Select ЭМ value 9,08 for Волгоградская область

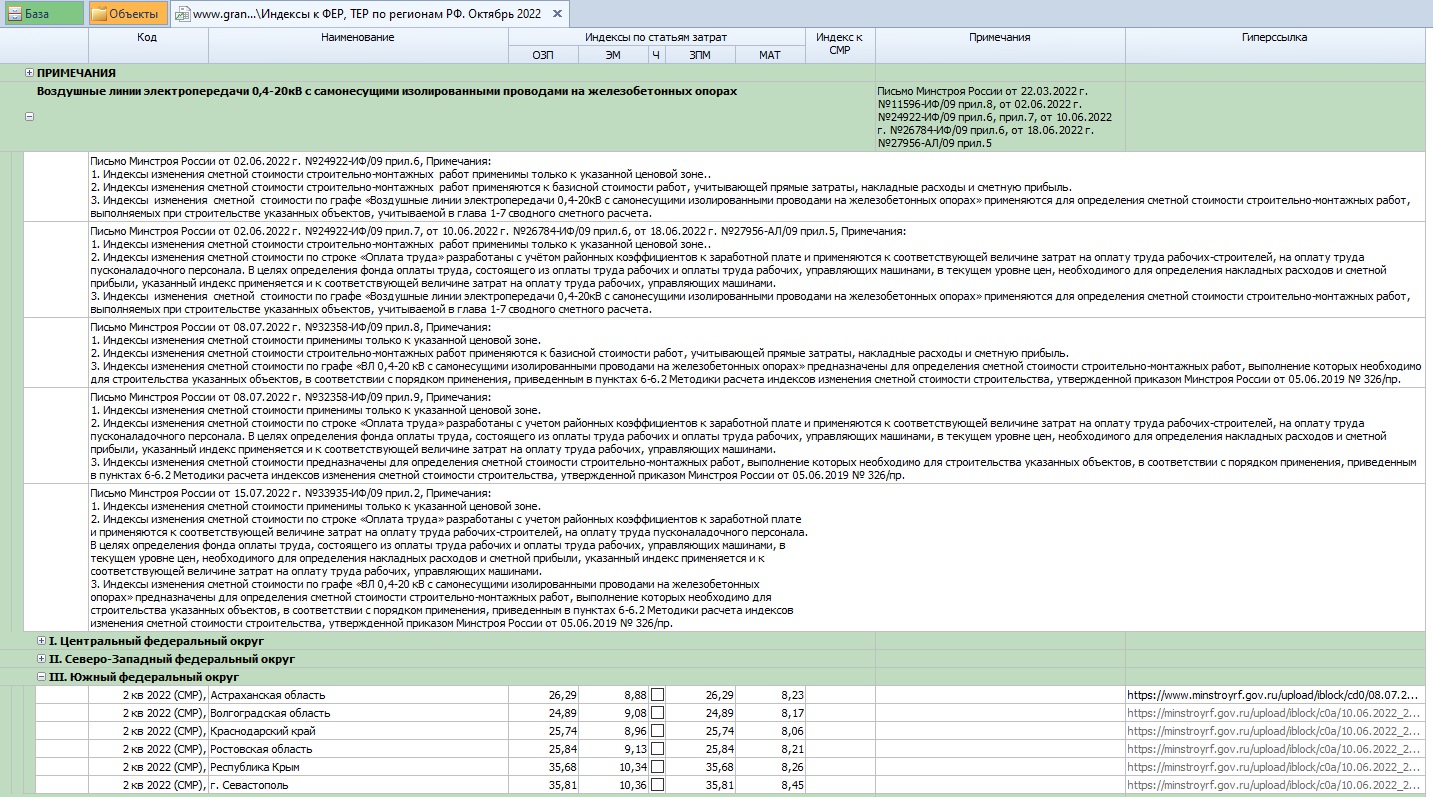tap(613, 713)
